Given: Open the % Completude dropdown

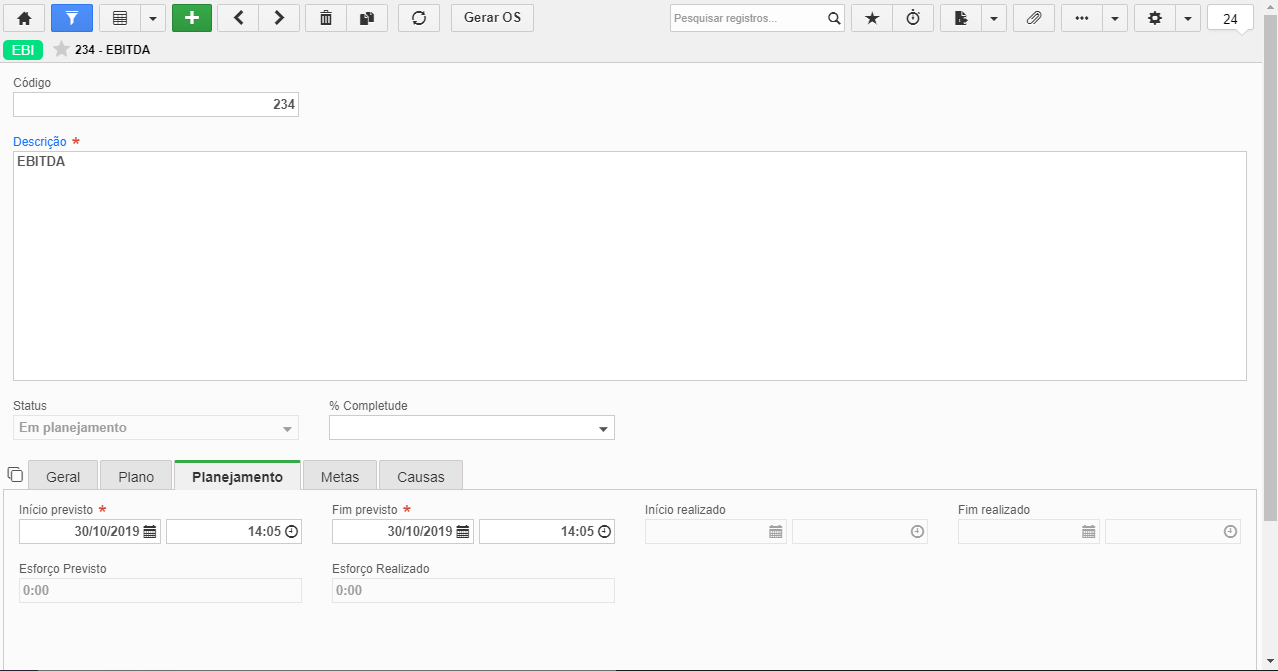Looking at the screenshot, I should (472, 428).
